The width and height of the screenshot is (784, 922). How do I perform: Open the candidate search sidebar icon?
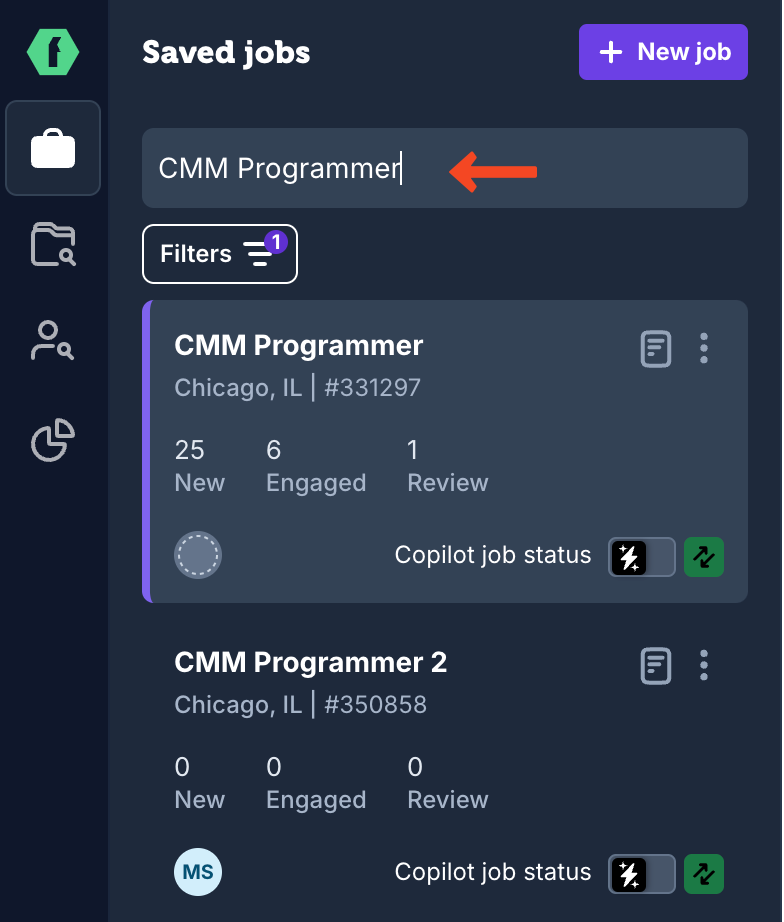[x=52, y=340]
